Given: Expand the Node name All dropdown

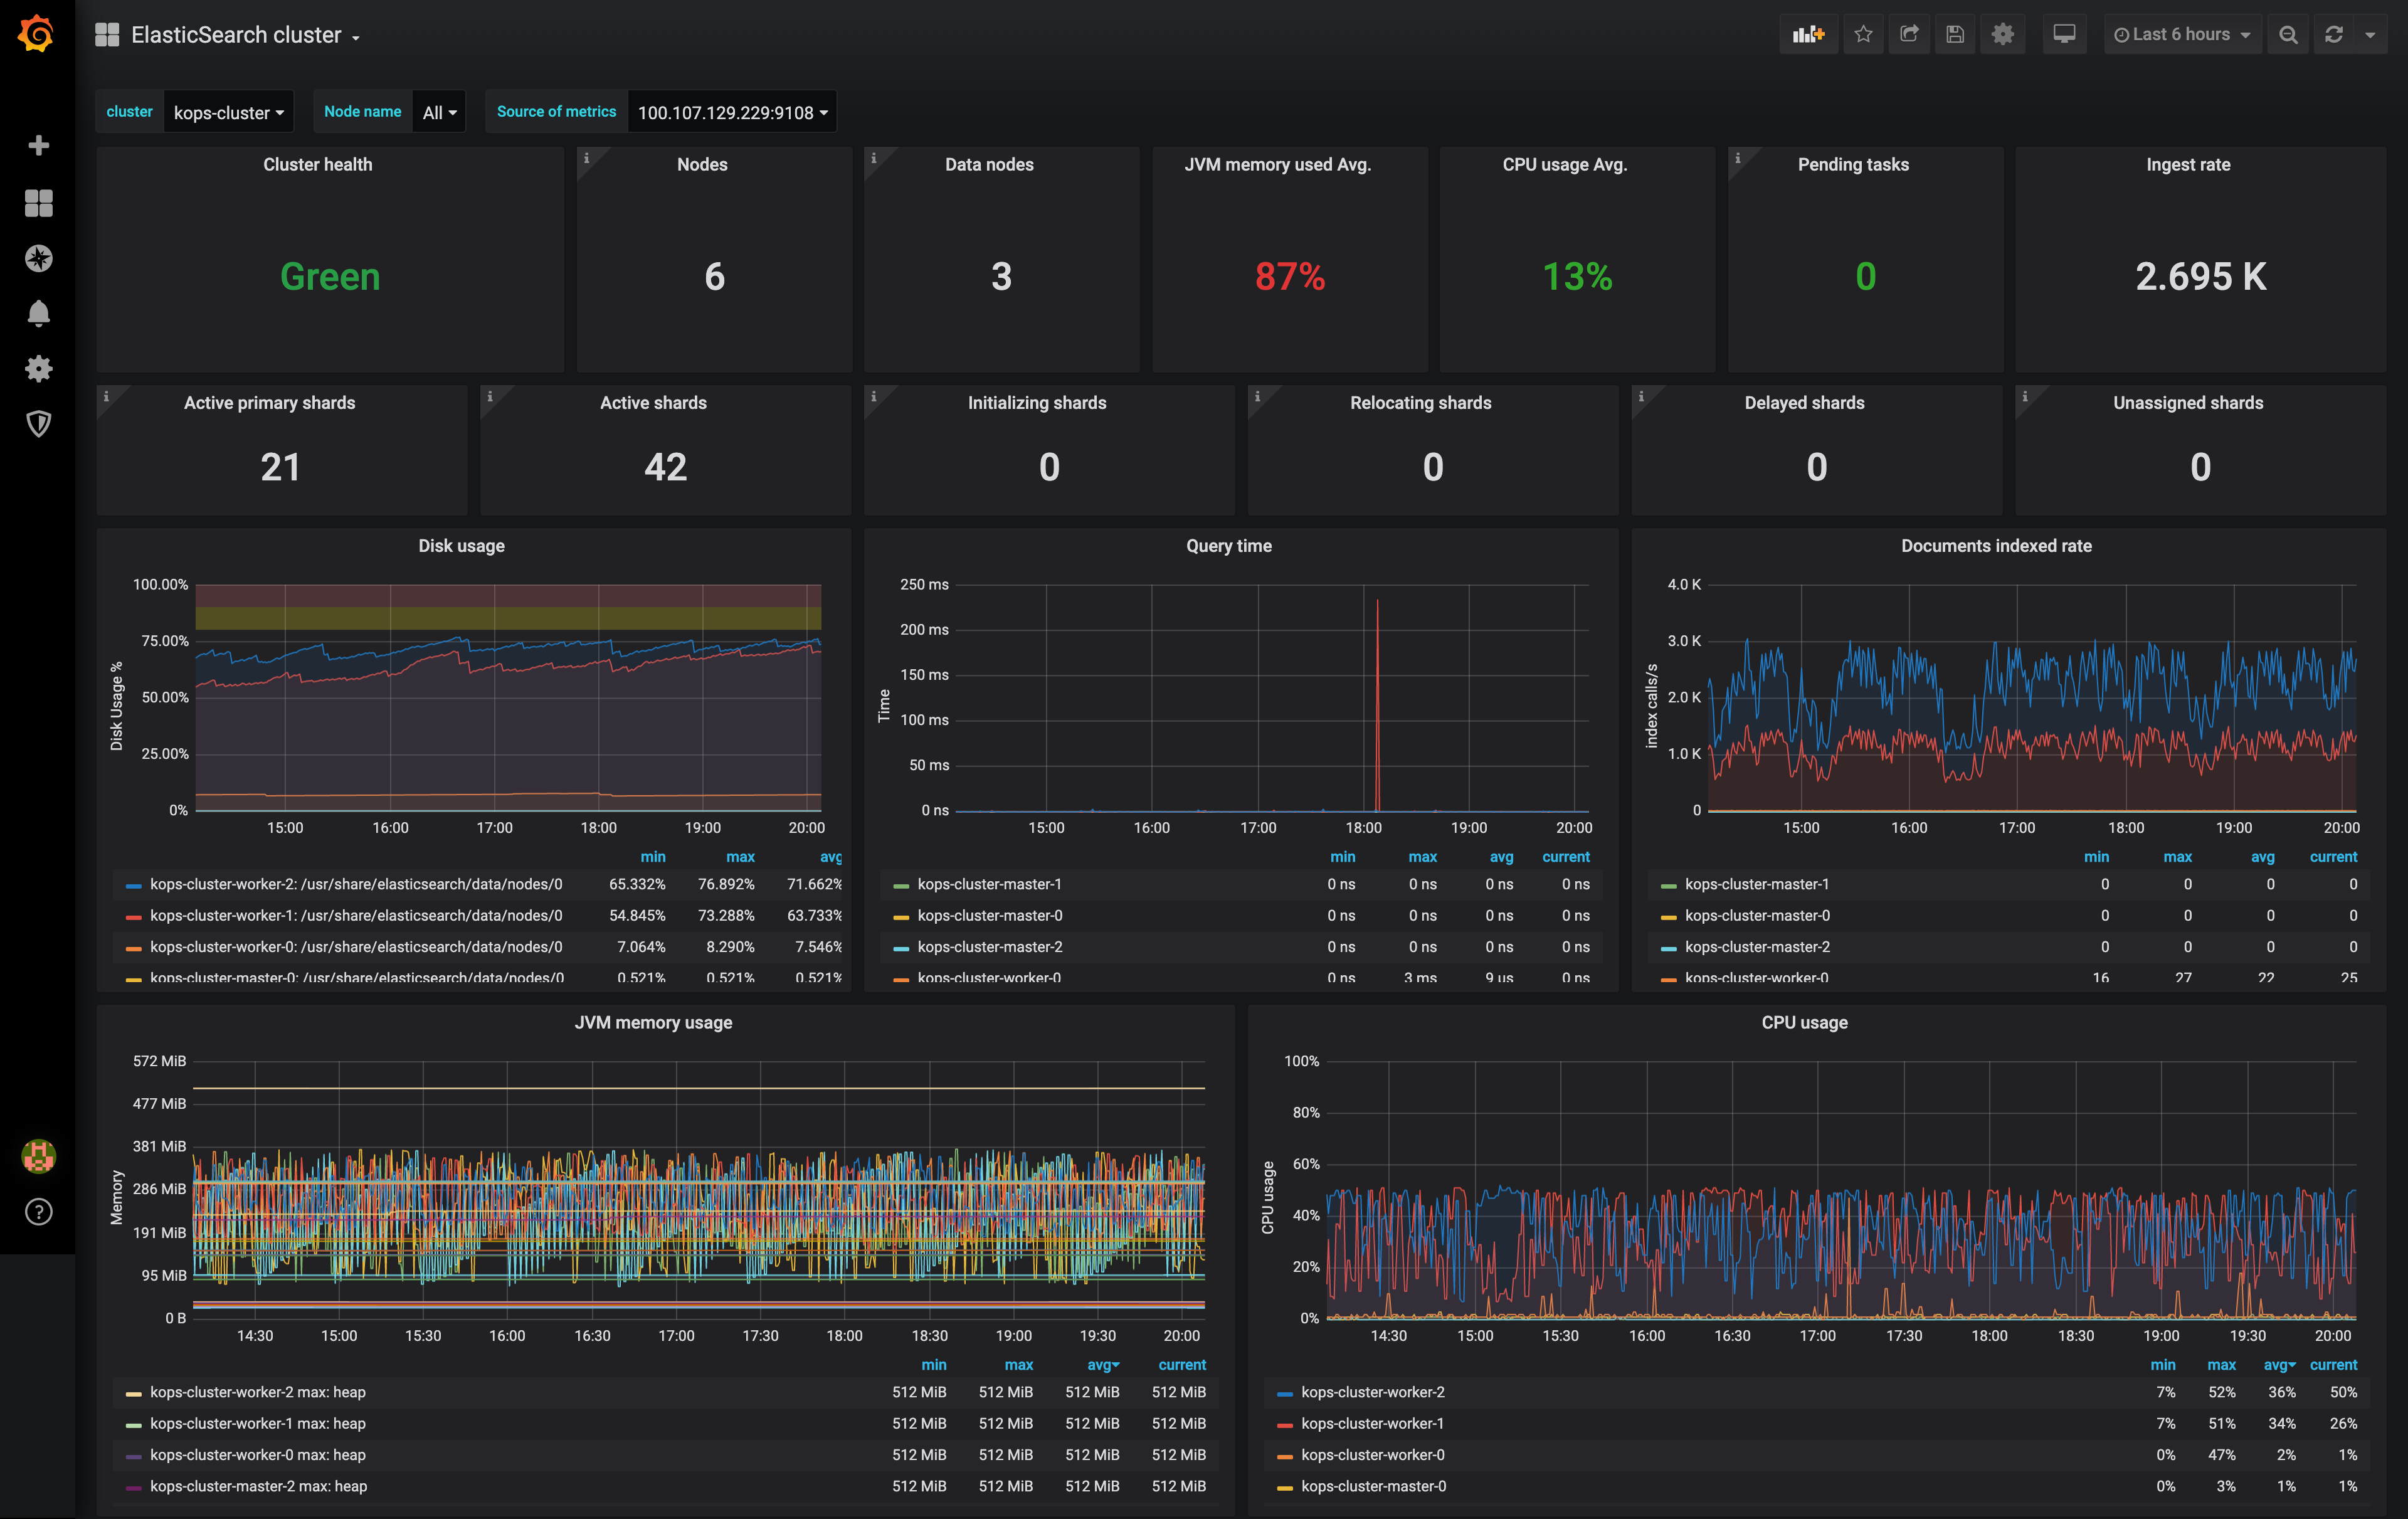Looking at the screenshot, I should [439, 112].
